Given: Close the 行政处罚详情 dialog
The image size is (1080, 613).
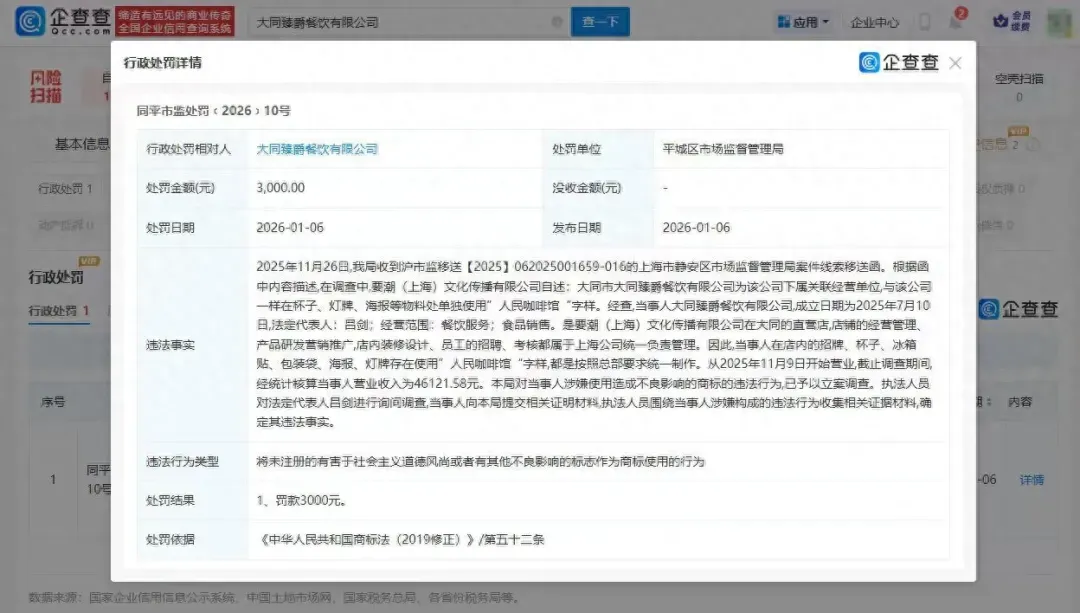Looking at the screenshot, I should [955, 63].
